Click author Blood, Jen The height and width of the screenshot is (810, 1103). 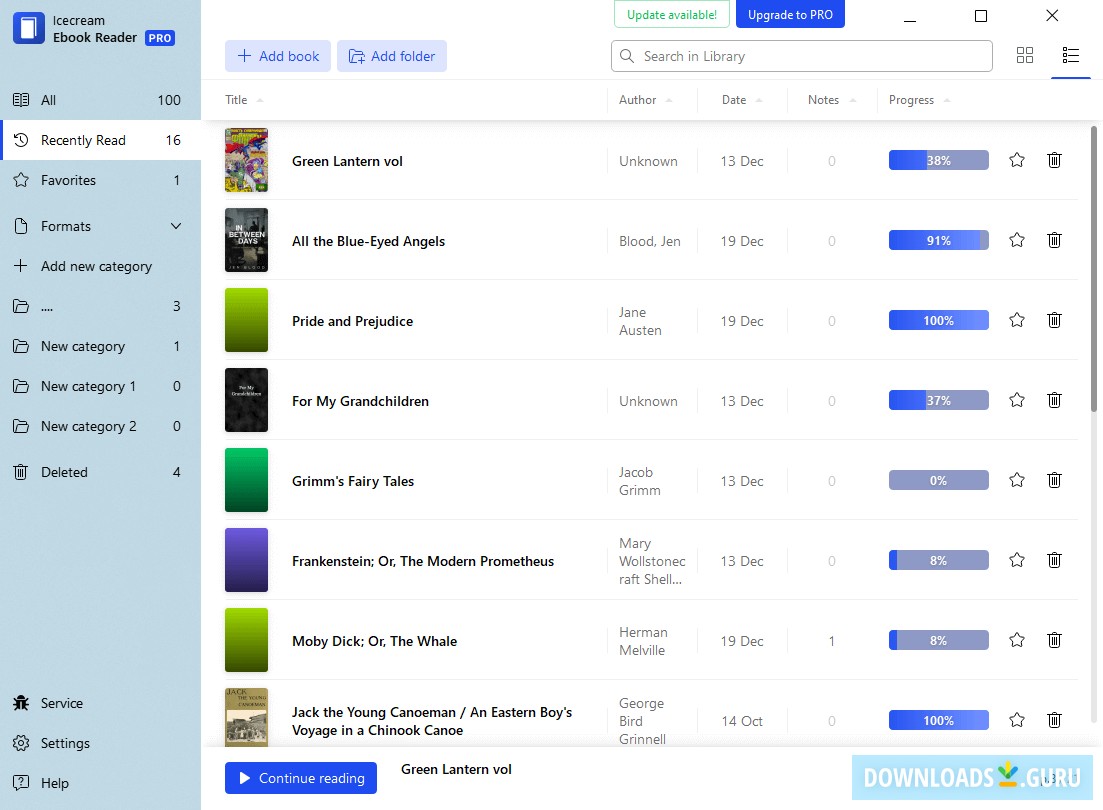click(x=649, y=241)
